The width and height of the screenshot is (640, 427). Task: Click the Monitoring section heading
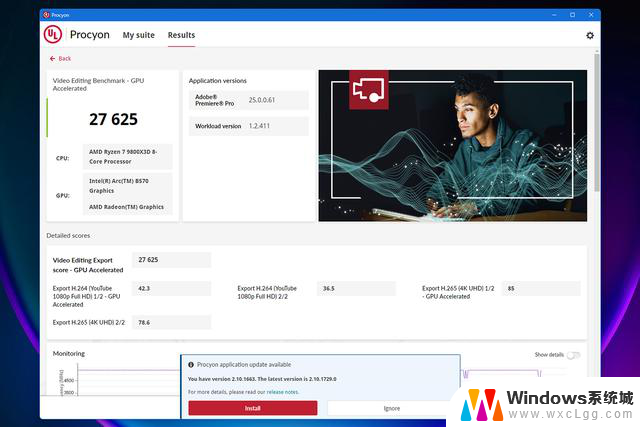point(69,354)
